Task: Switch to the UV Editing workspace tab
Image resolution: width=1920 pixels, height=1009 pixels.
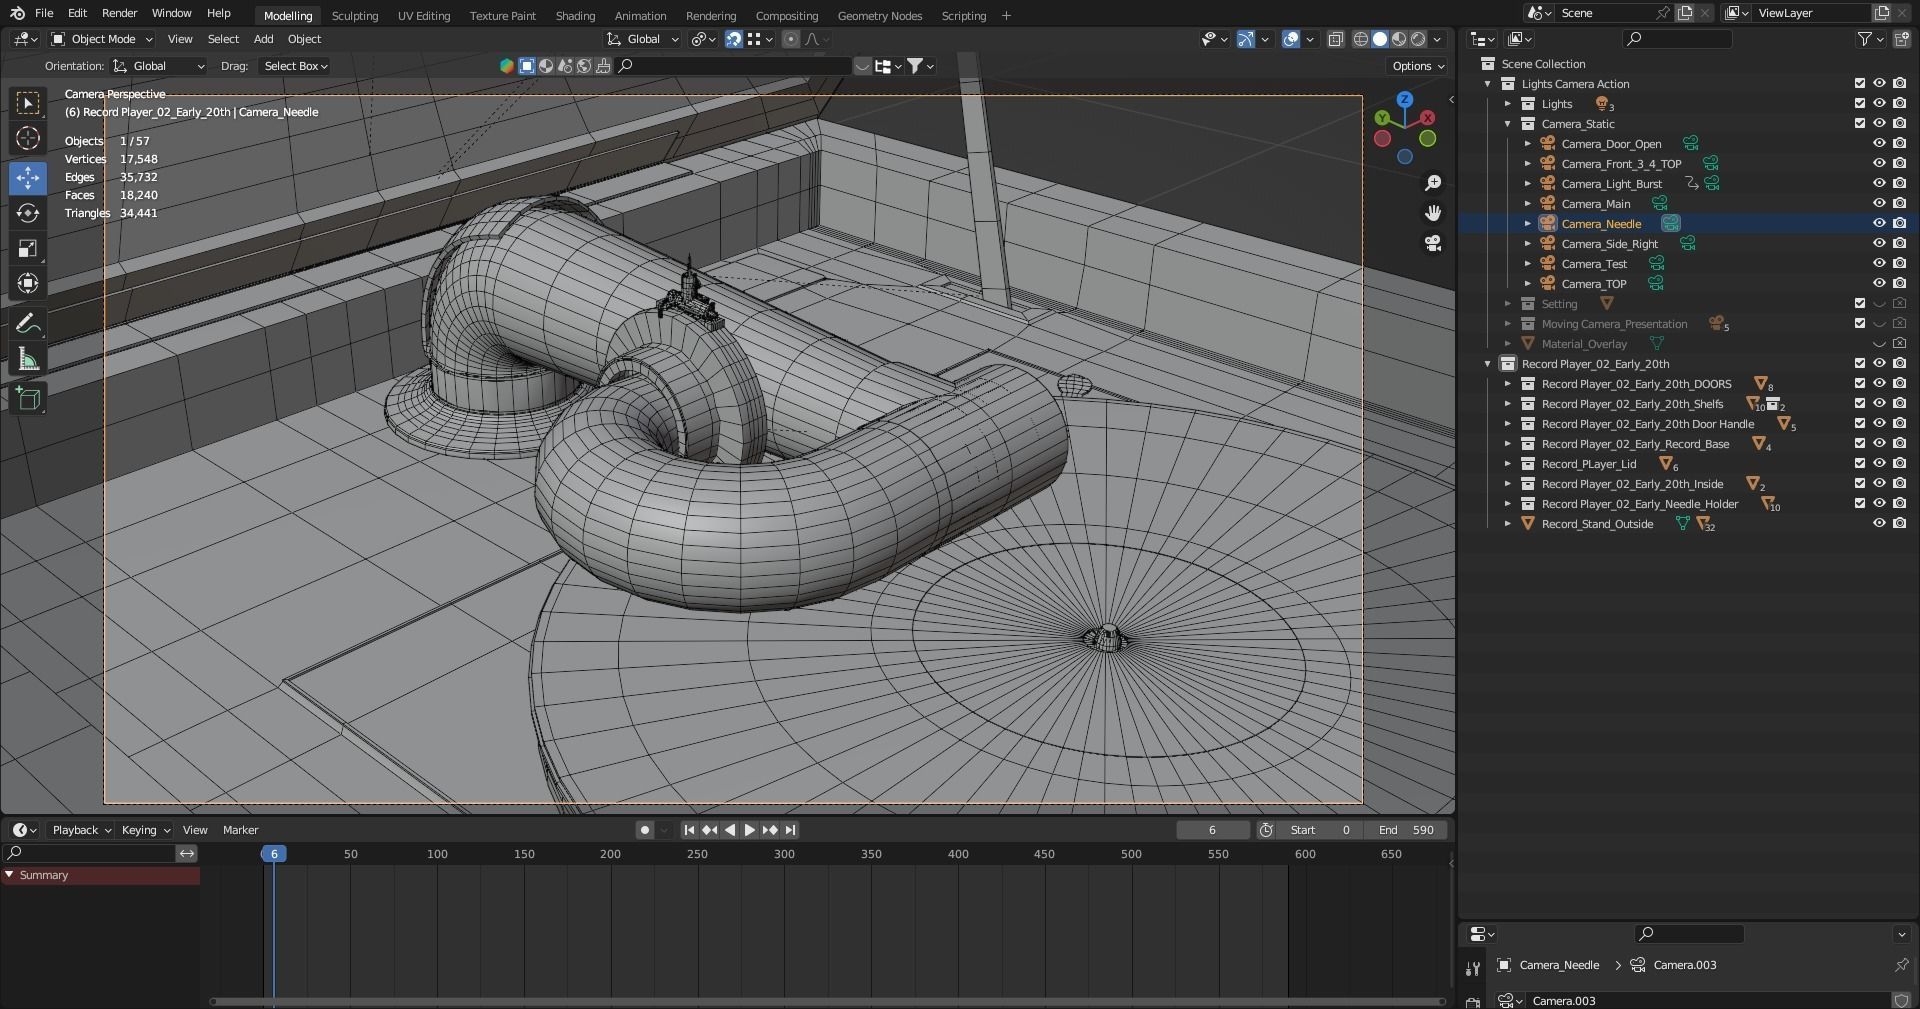Action: 424,15
